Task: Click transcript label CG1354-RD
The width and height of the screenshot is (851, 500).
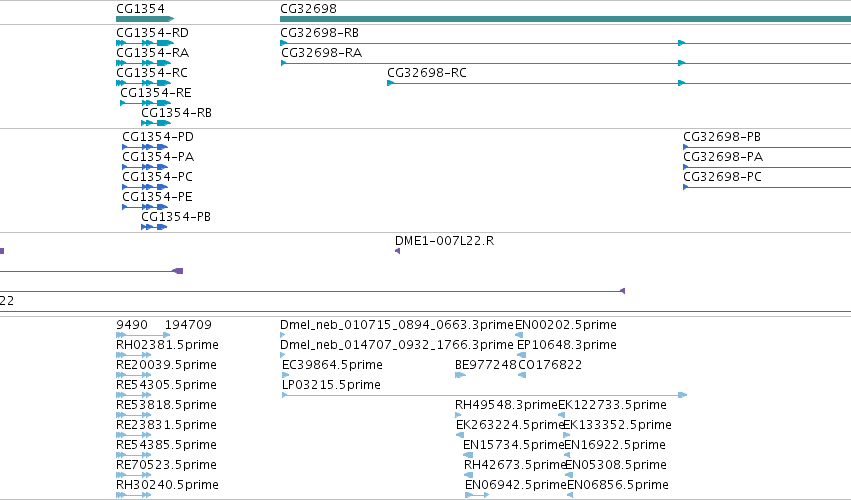Action: 153,33
